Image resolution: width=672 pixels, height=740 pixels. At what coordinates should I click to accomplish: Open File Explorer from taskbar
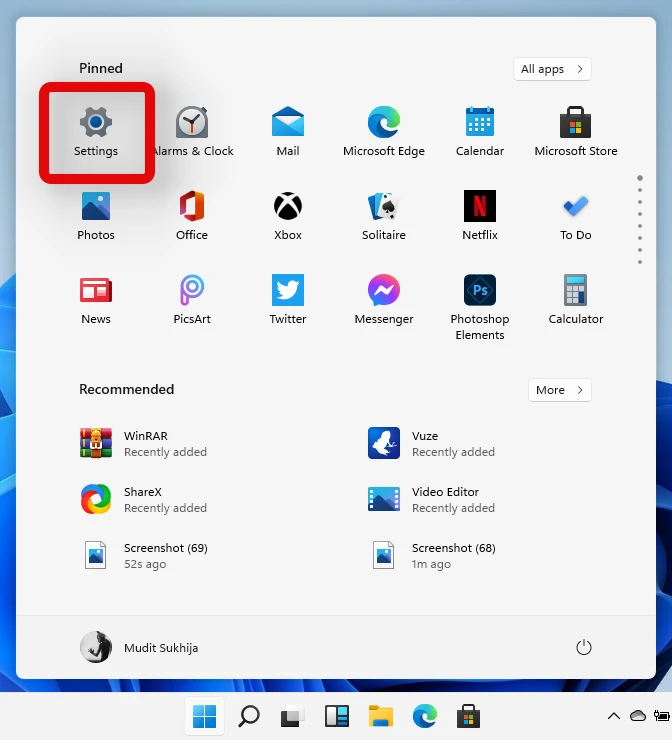point(380,716)
